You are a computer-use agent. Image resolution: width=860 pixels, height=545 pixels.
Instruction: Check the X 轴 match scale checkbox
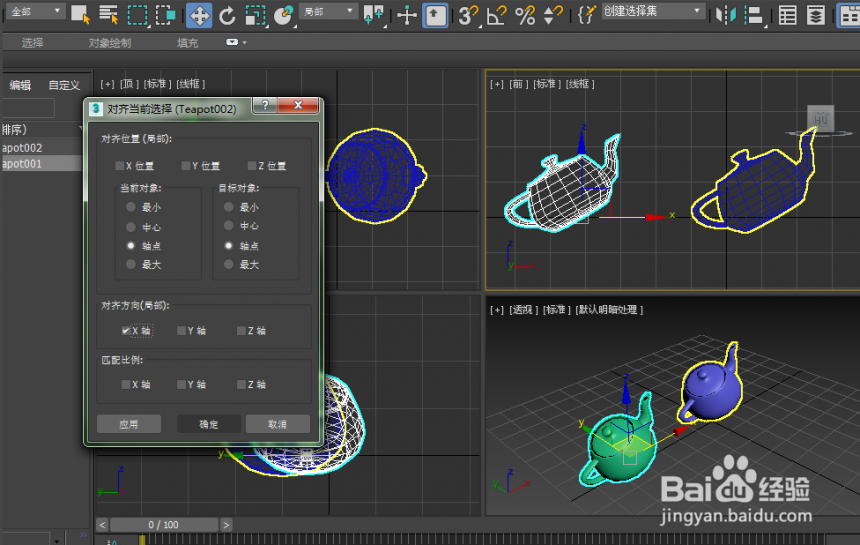[126, 384]
